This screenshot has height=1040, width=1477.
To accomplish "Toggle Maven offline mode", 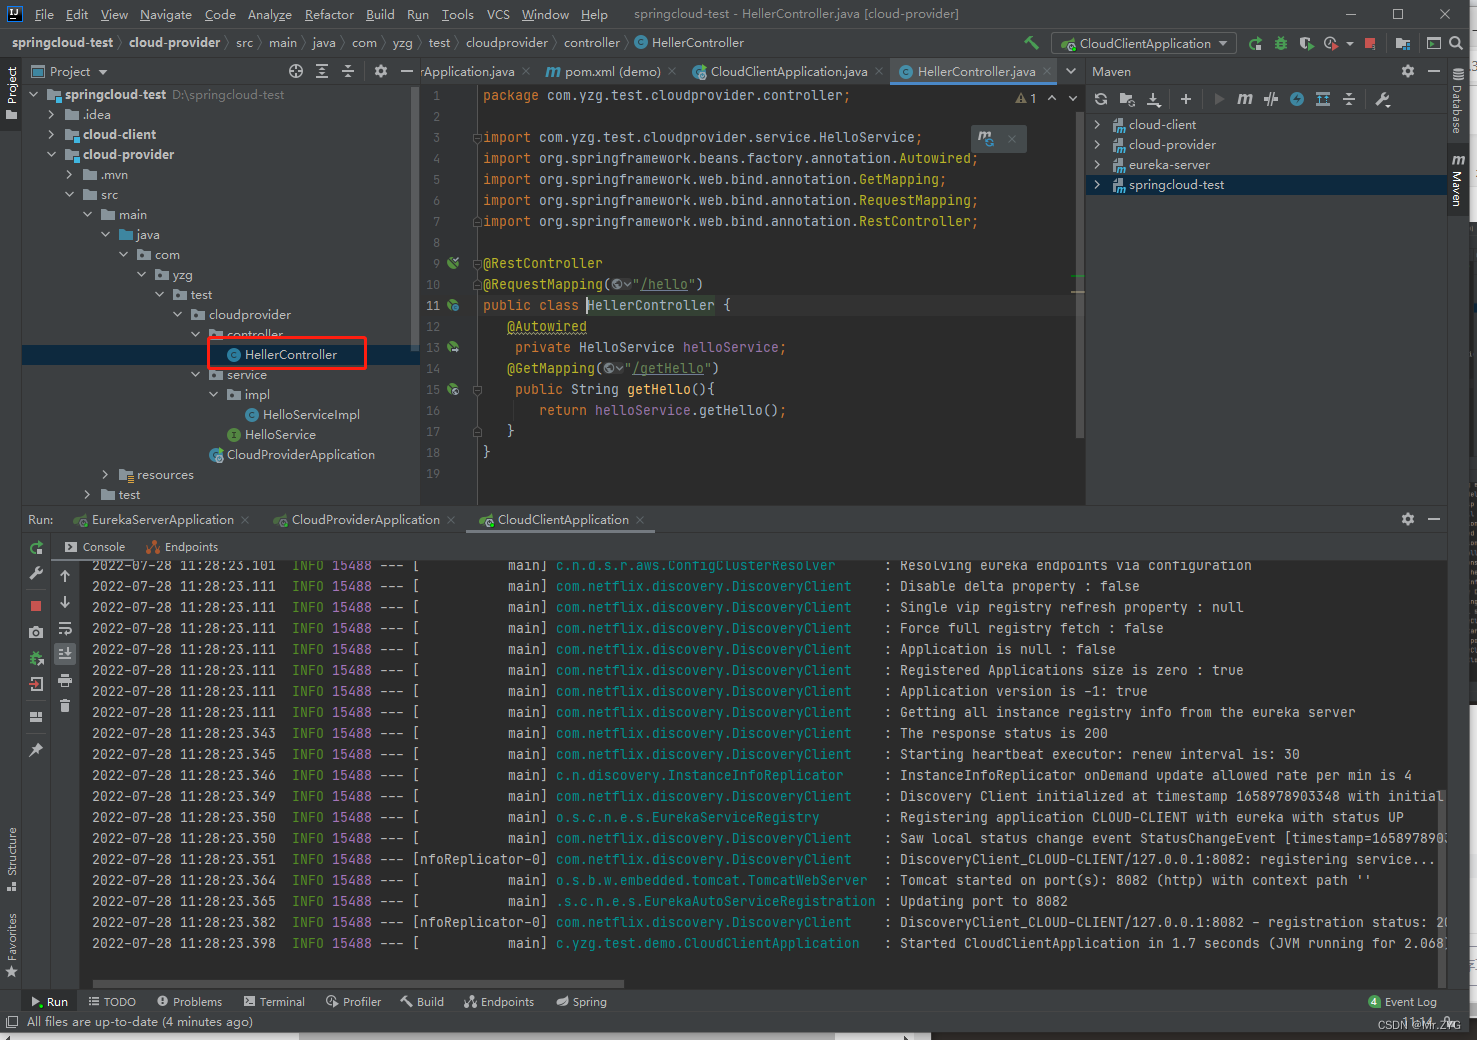I will [x=1271, y=99].
